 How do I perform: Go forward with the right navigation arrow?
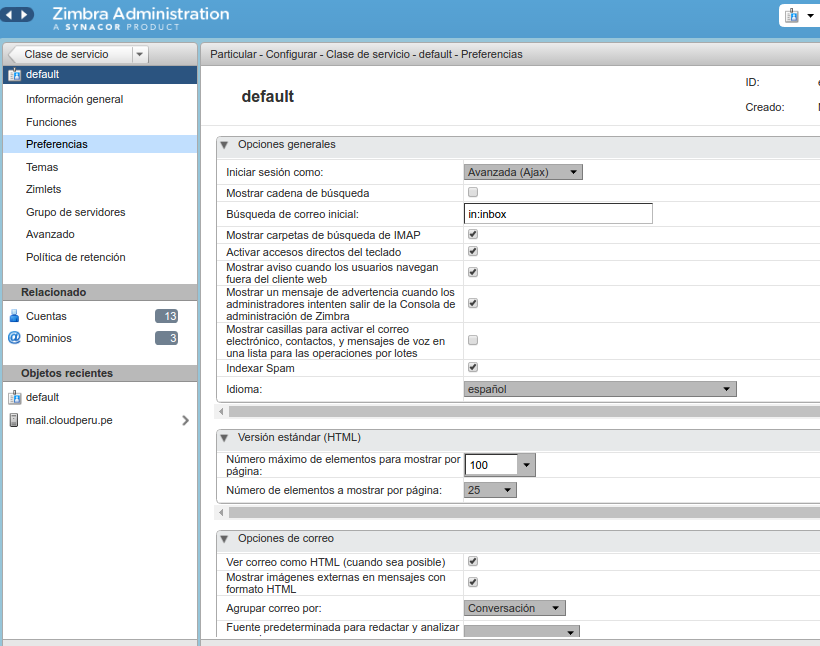[25, 15]
